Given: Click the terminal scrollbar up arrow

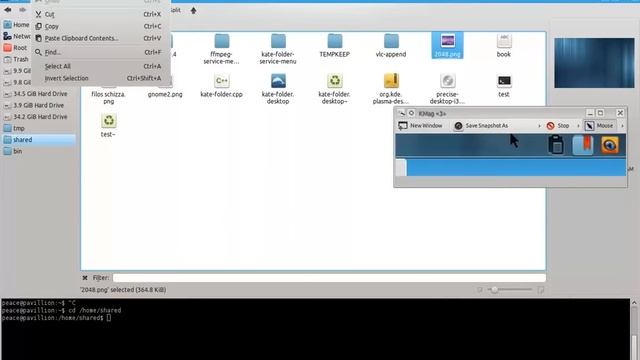Looking at the screenshot, I should click(x=634, y=303).
